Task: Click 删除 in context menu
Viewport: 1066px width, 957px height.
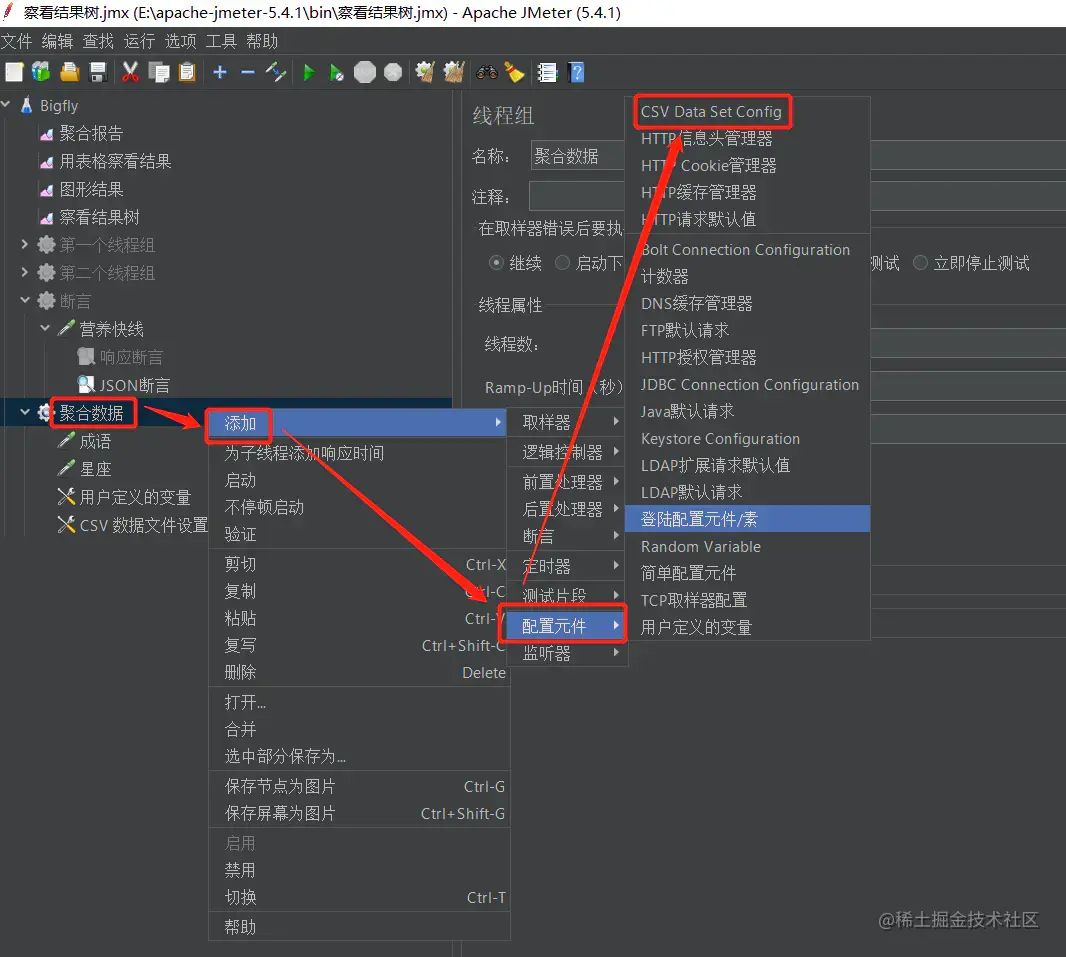Action: [359, 672]
